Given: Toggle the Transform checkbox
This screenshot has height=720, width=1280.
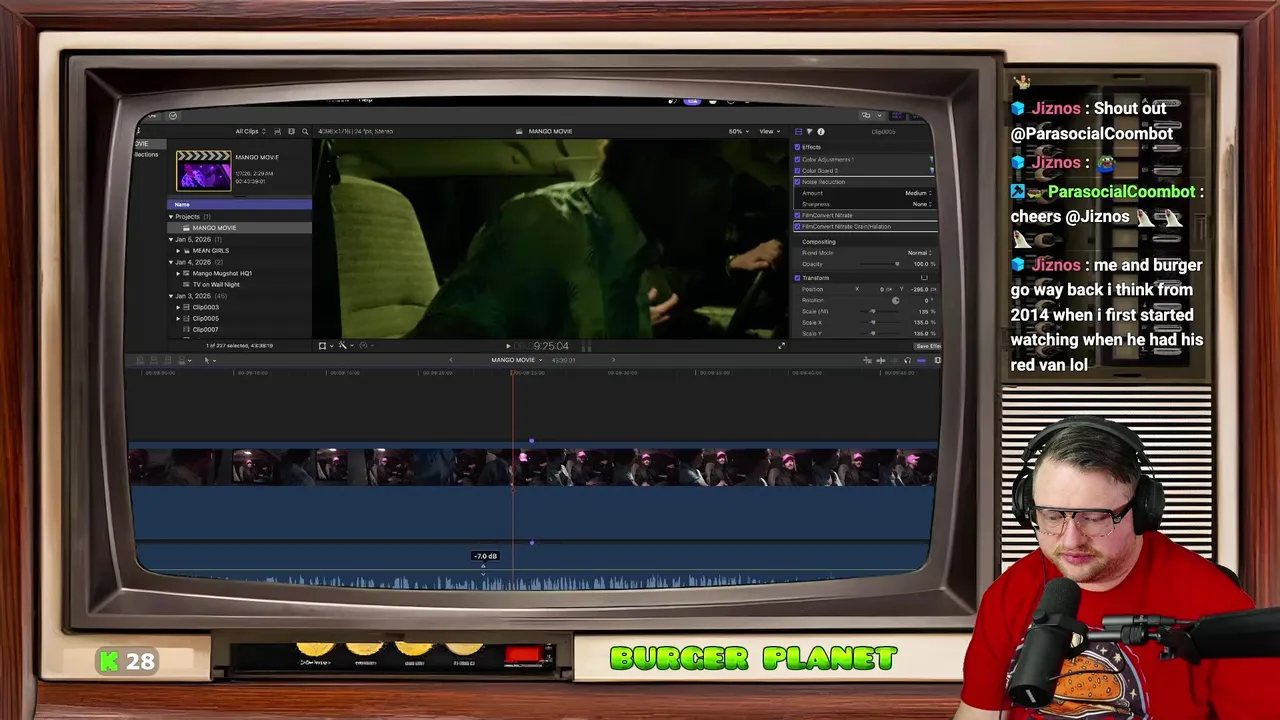Looking at the screenshot, I should coord(797,278).
